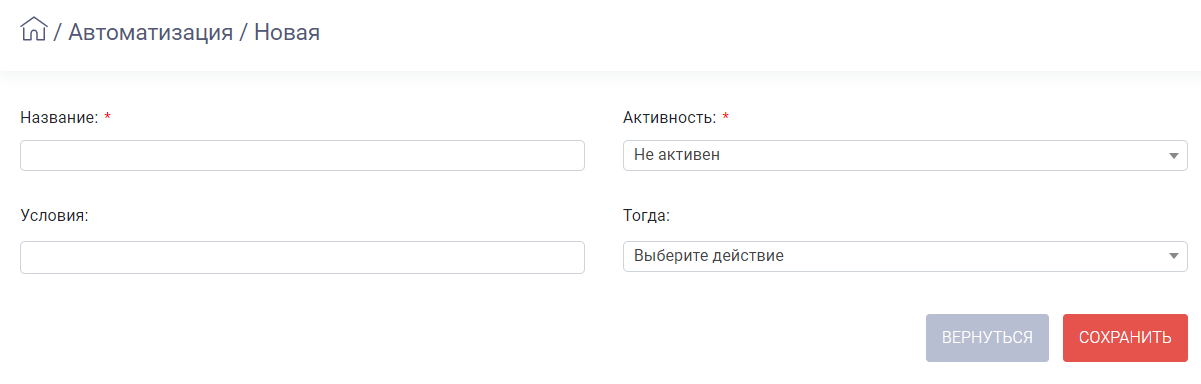
Task: Open the Активность combo box
Action: click(905, 156)
